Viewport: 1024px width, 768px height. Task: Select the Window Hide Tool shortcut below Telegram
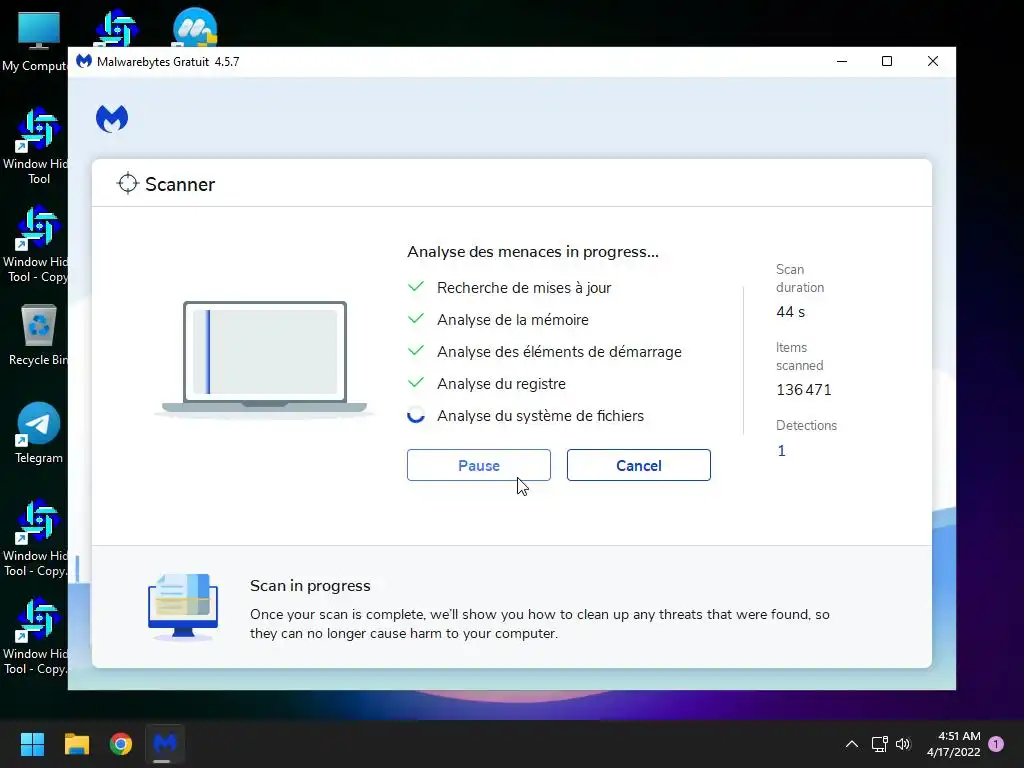pos(35,538)
